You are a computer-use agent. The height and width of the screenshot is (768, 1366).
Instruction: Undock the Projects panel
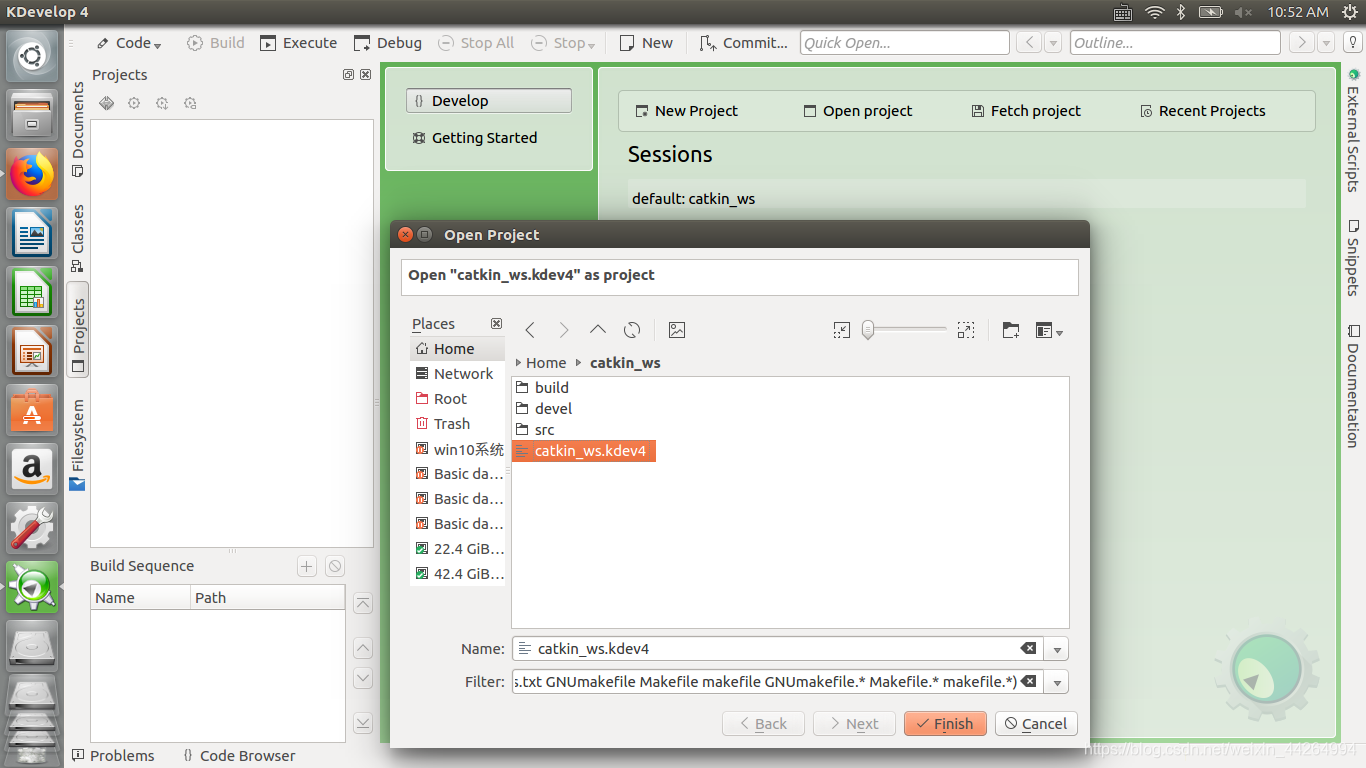348,75
